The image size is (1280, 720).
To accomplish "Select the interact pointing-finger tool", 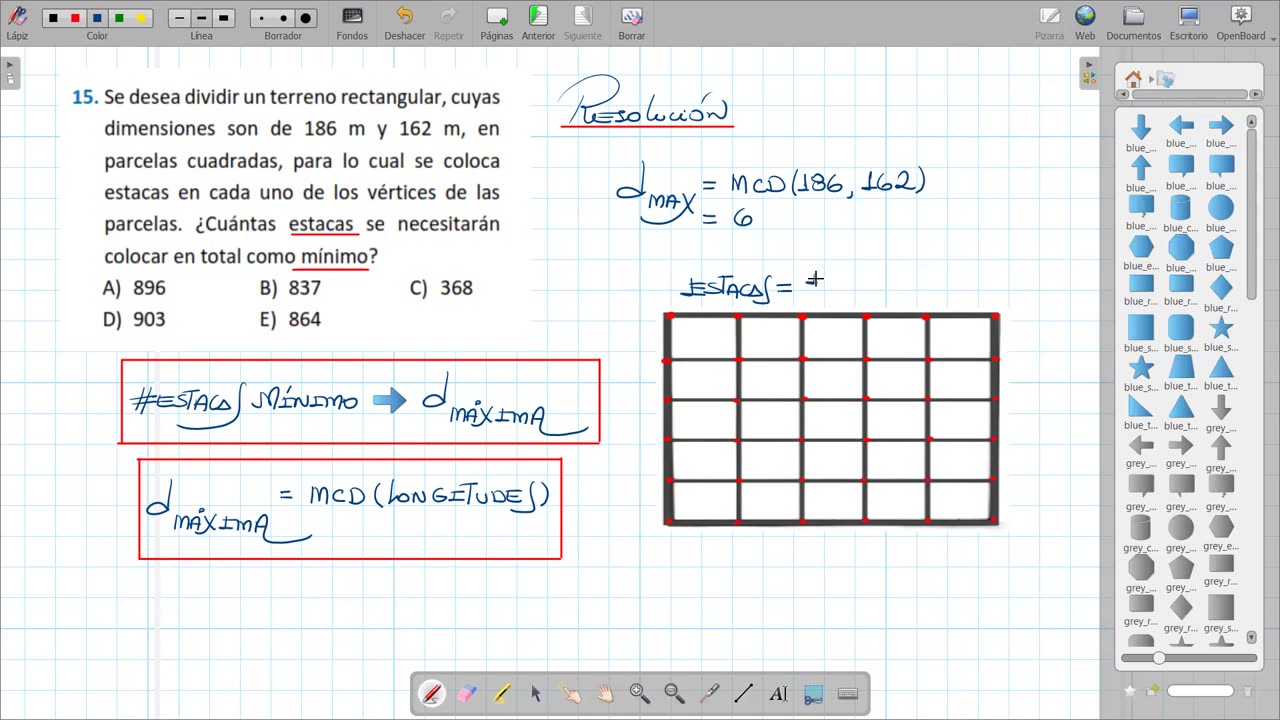I will point(571,693).
